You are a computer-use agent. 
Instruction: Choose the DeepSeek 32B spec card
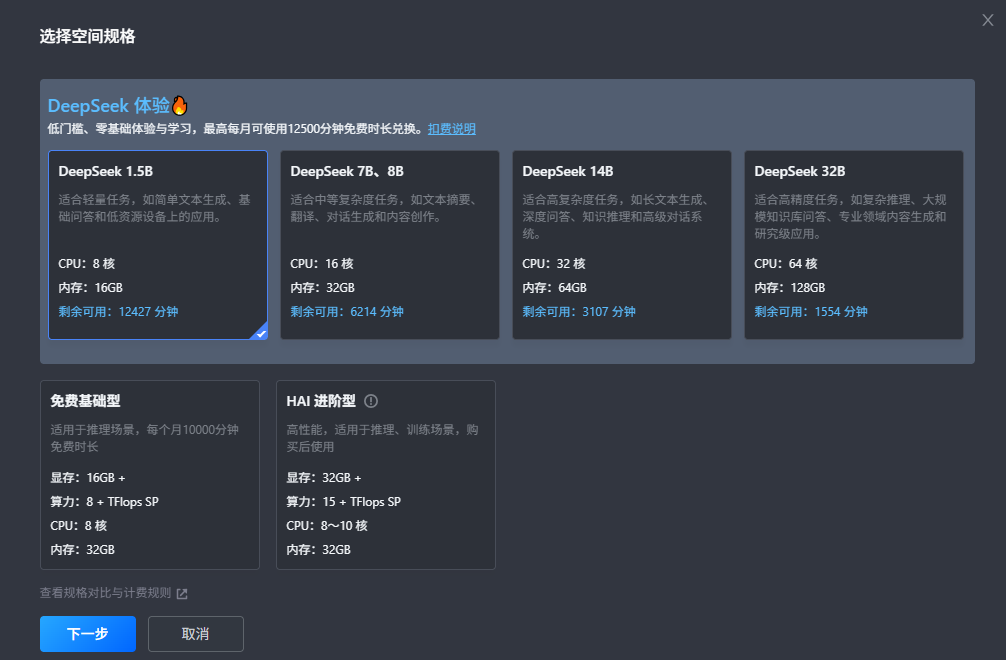click(x=853, y=244)
